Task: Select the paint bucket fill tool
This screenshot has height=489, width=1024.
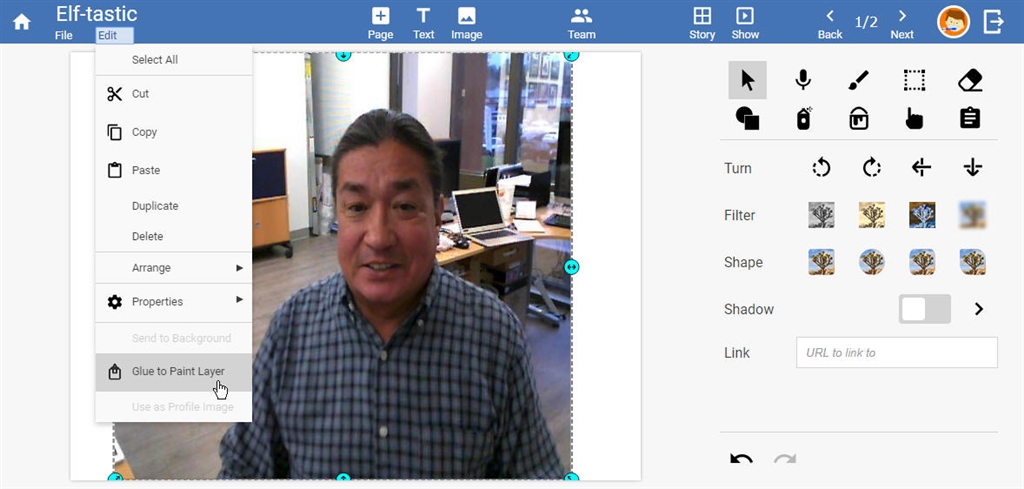Action: pyautogui.click(x=859, y=118)
